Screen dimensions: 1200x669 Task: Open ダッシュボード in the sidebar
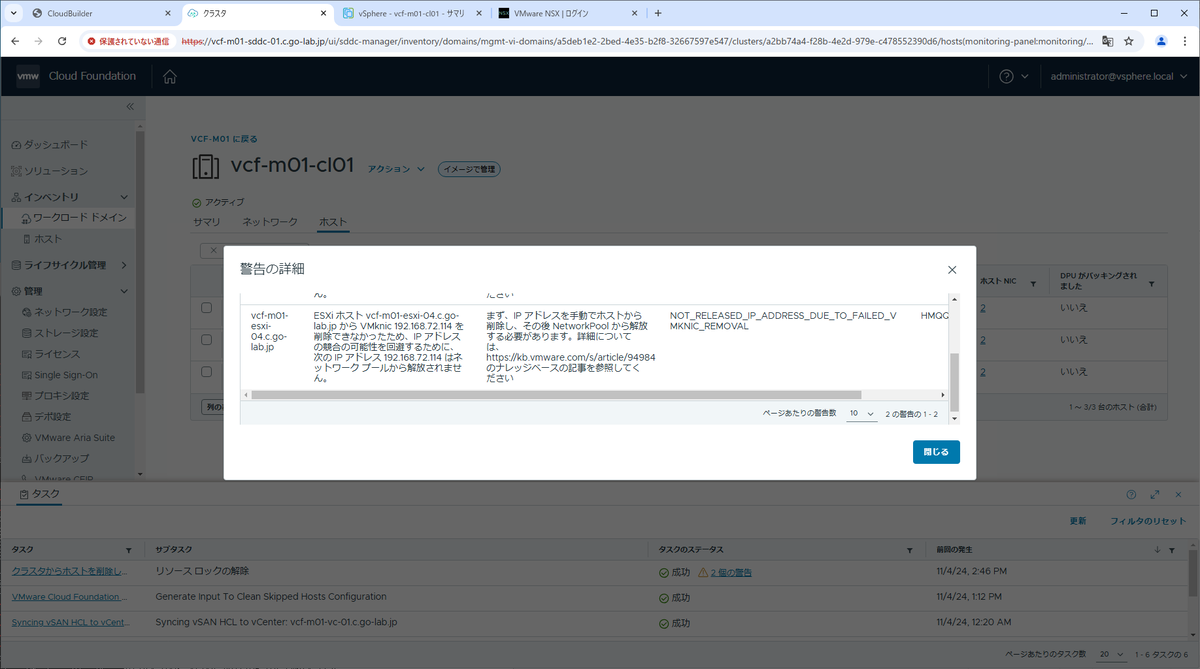coord(48,145)
